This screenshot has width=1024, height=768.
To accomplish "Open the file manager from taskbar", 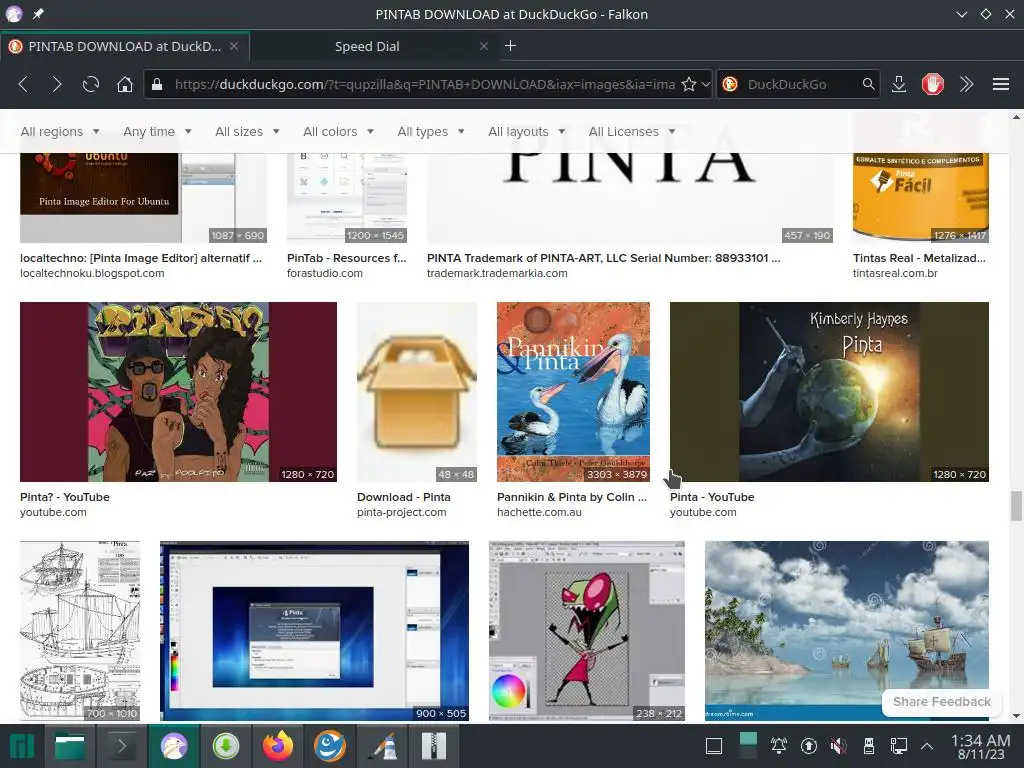I will tap(70, 746).
